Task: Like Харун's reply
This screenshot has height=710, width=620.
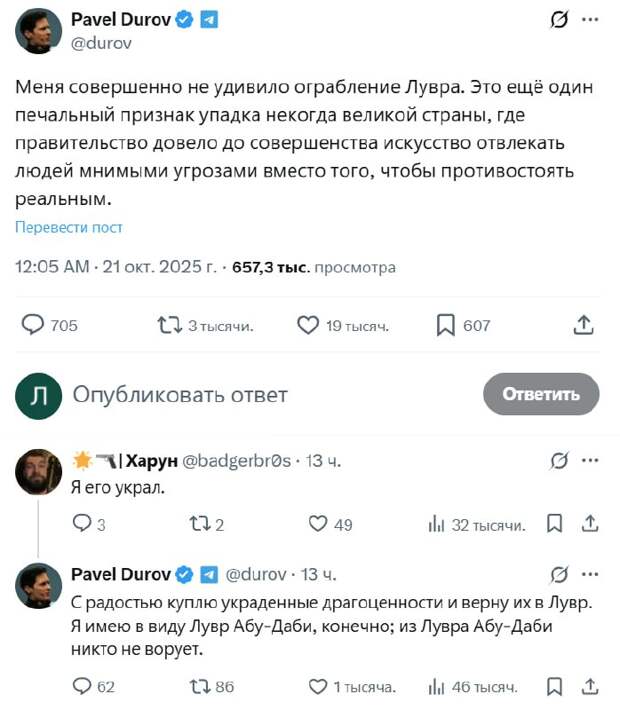Action: (x=318, y=523)
